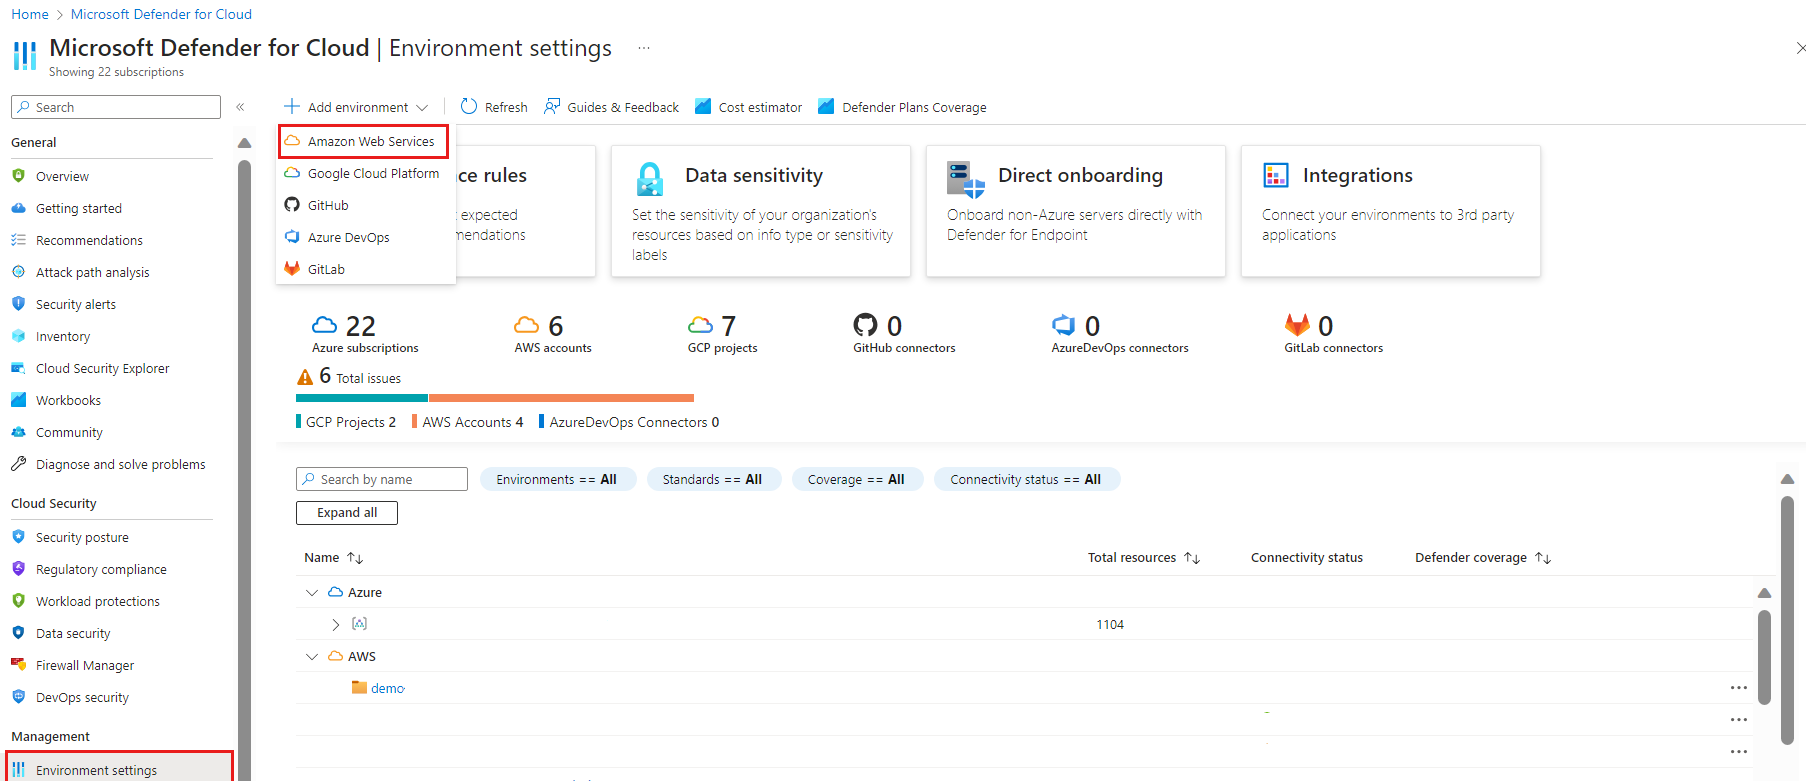The height and width of the screenshot is (781, 1806).
Task: Collapse the left navigation pane
Action: point(240,107)
